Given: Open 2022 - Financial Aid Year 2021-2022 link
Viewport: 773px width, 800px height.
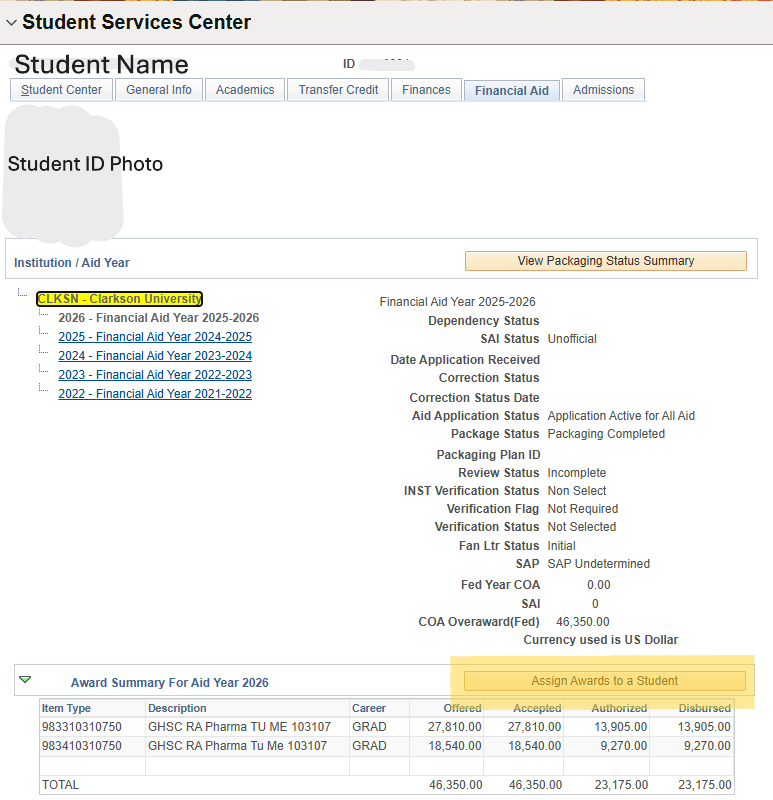Looking at the screenshot, I should pyautogui.click(x=155, y=394).
